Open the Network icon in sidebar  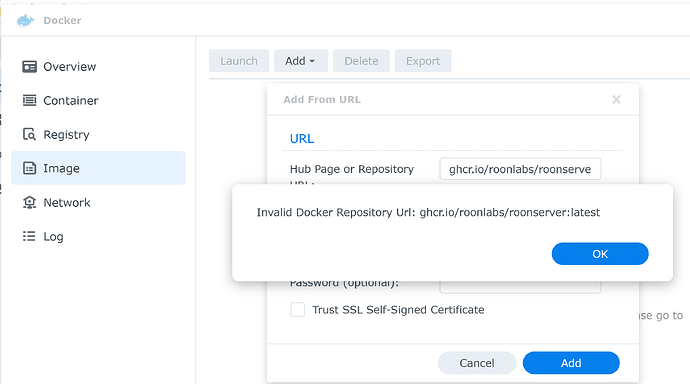pyautogui.click(x=29, y=202)
